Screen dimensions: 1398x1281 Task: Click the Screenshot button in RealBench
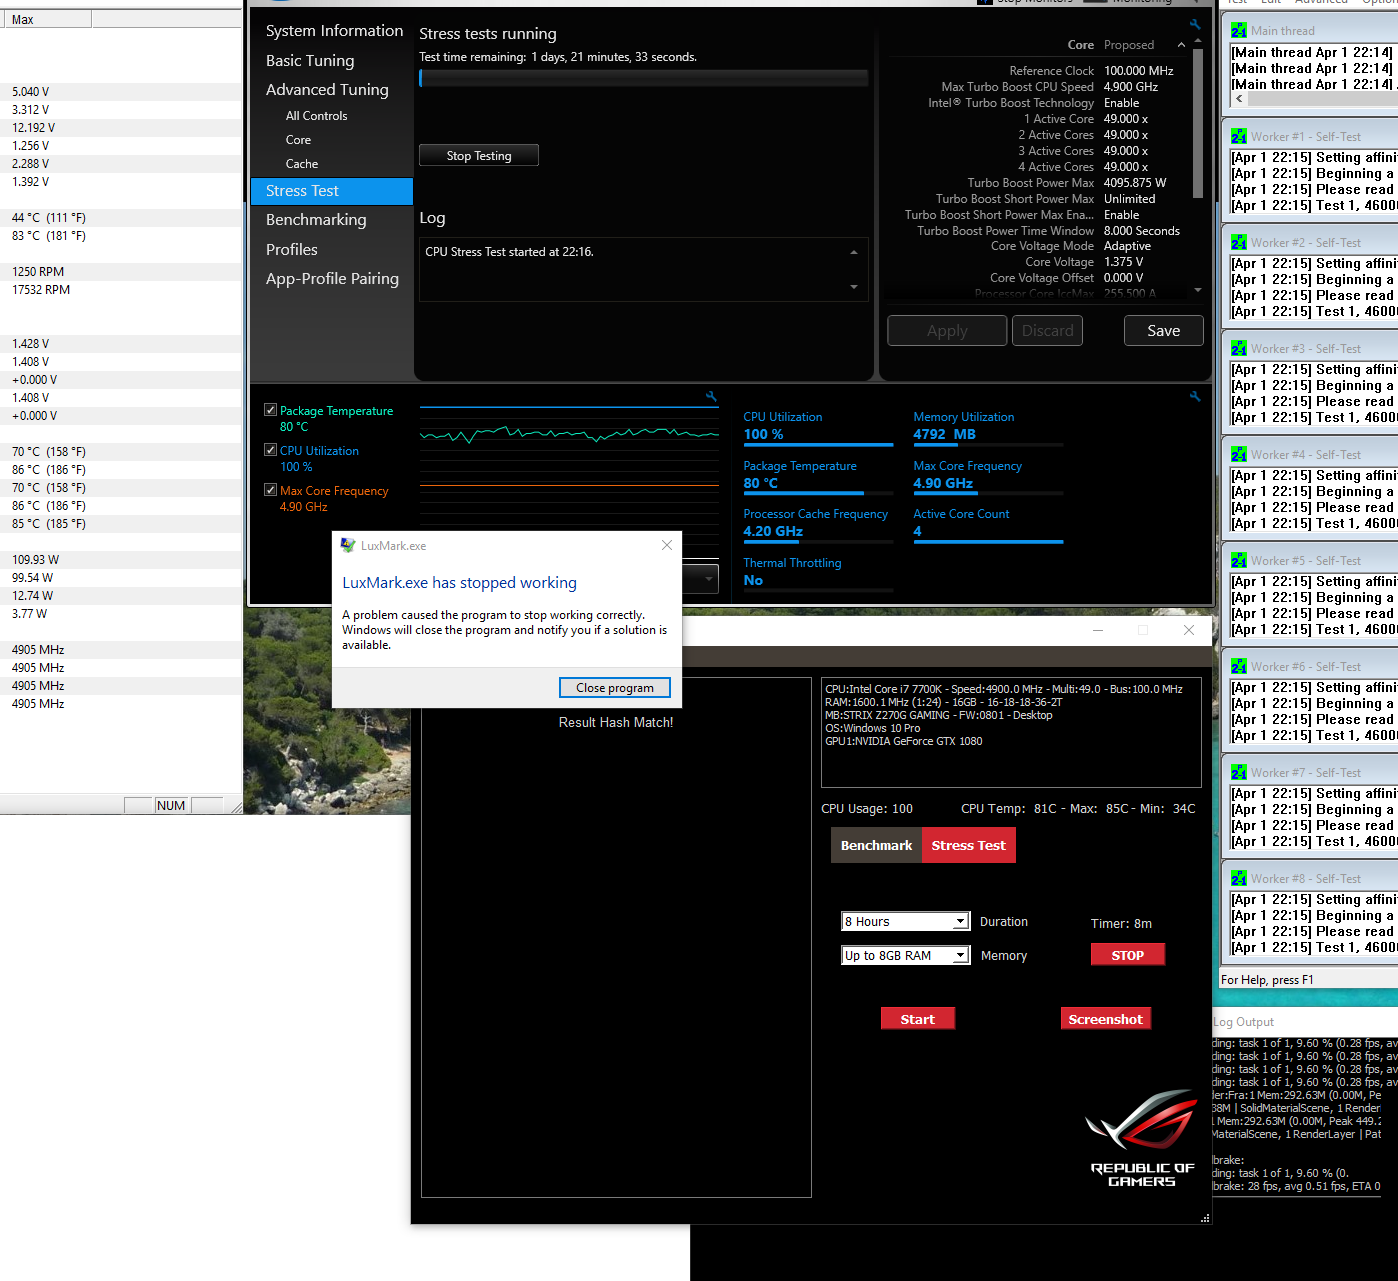coord(1106,1019)
